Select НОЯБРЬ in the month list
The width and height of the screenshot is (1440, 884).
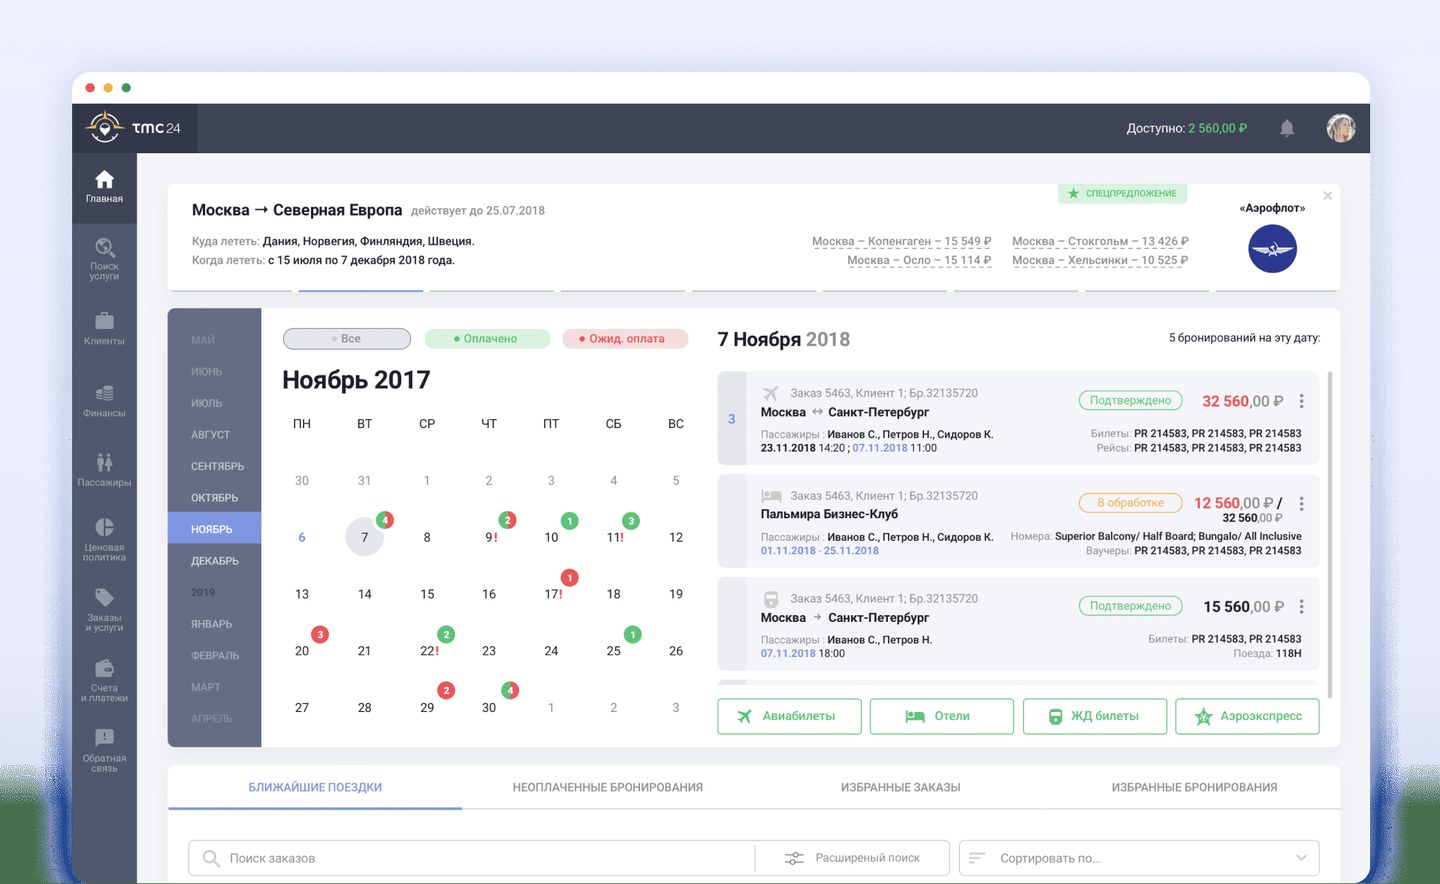click(x=214, y=529)
